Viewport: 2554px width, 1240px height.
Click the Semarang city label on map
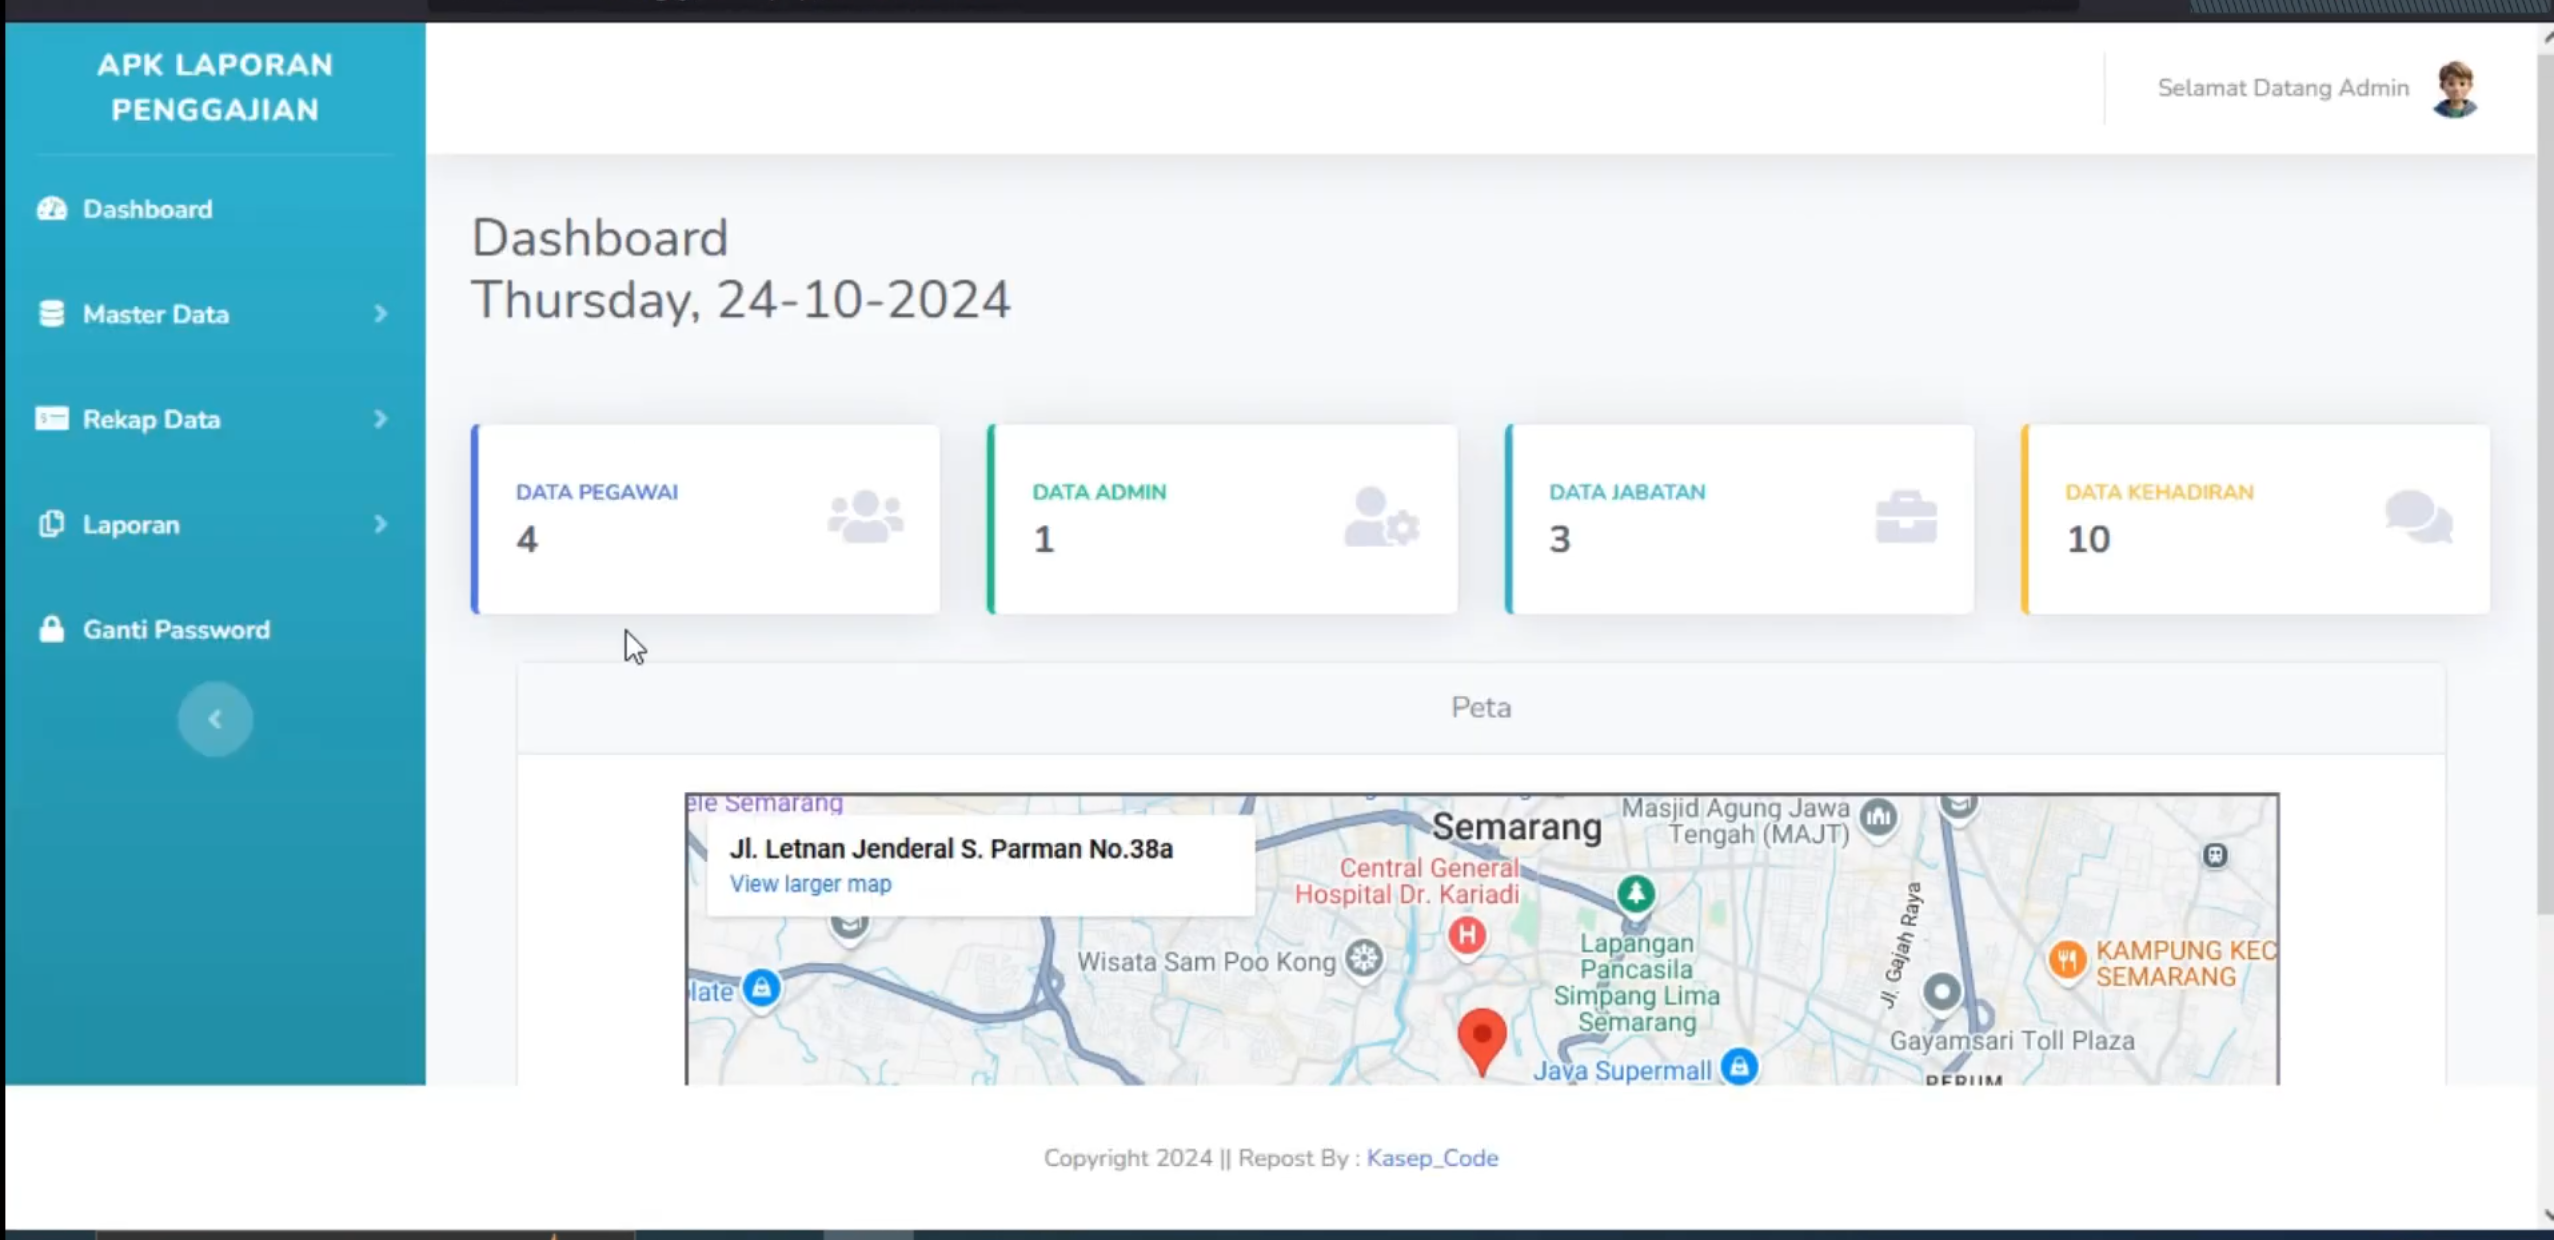[1516, 827]
